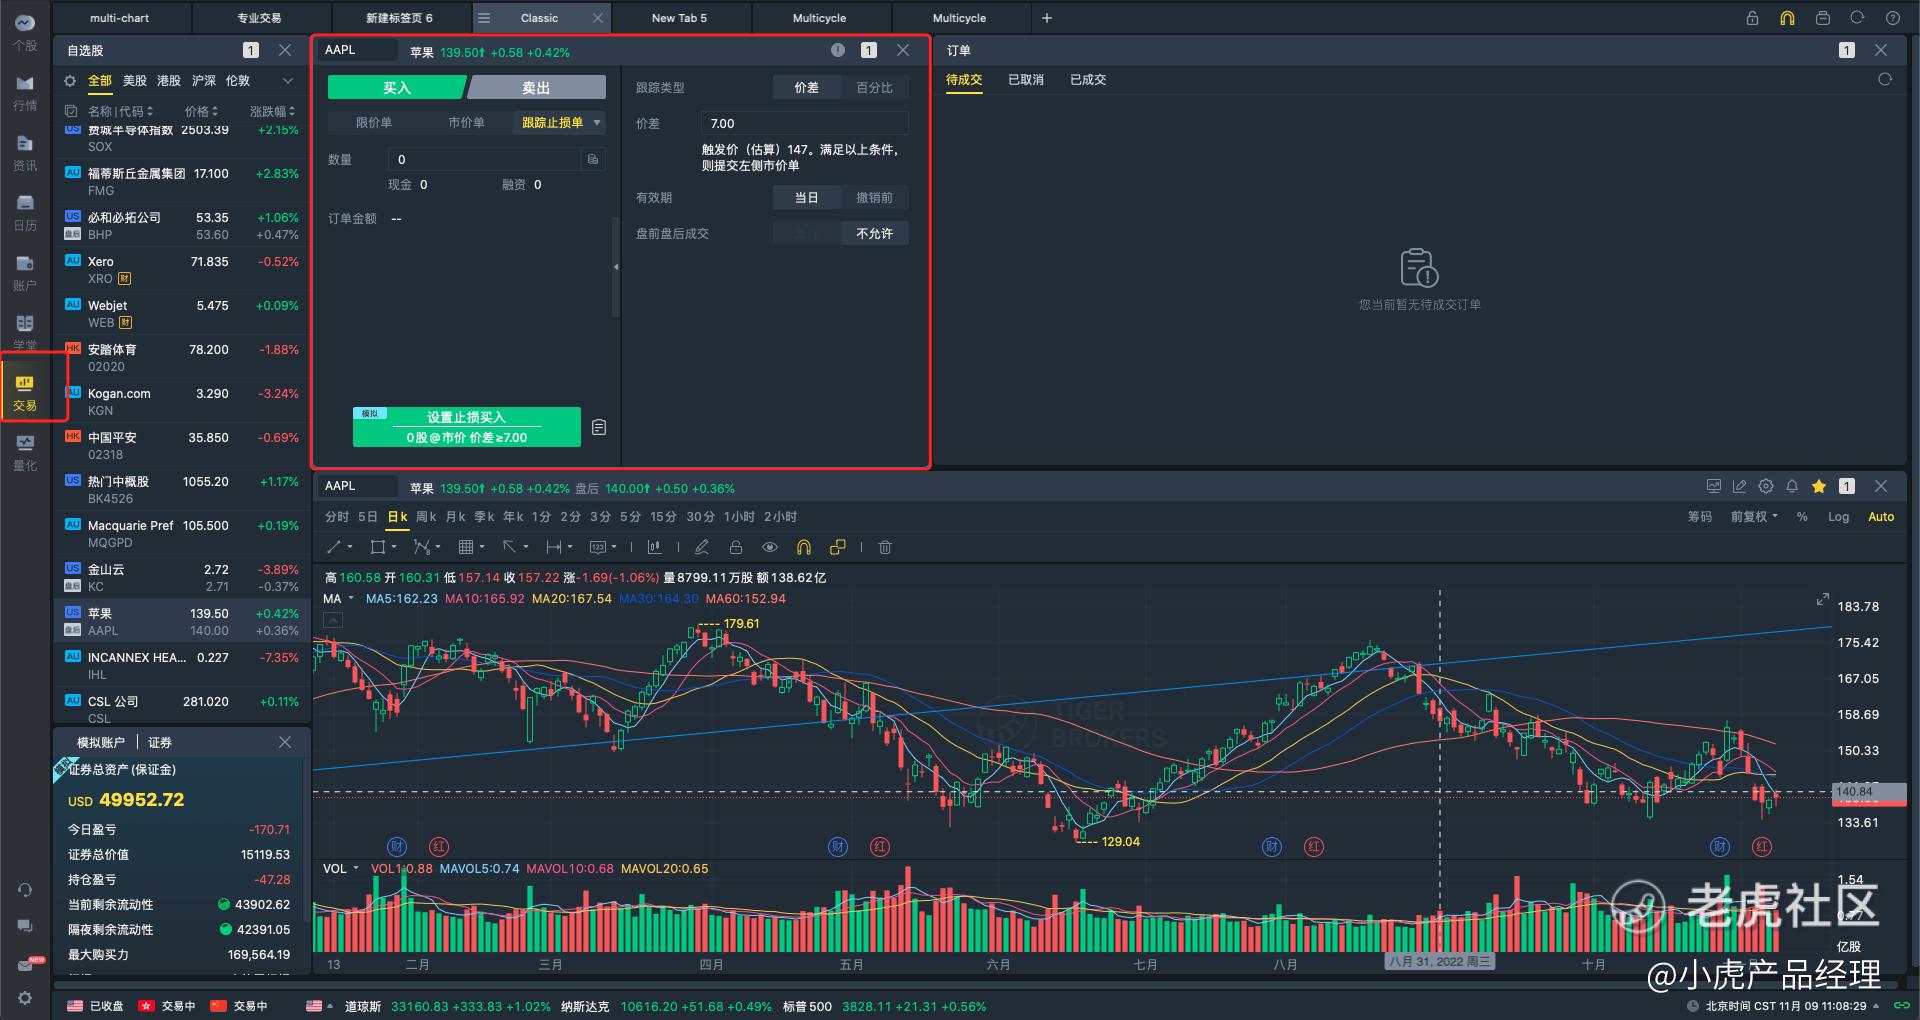
Task: Open chart settings gear in AAPL chart header
Action: click(x=1766, y=486)
